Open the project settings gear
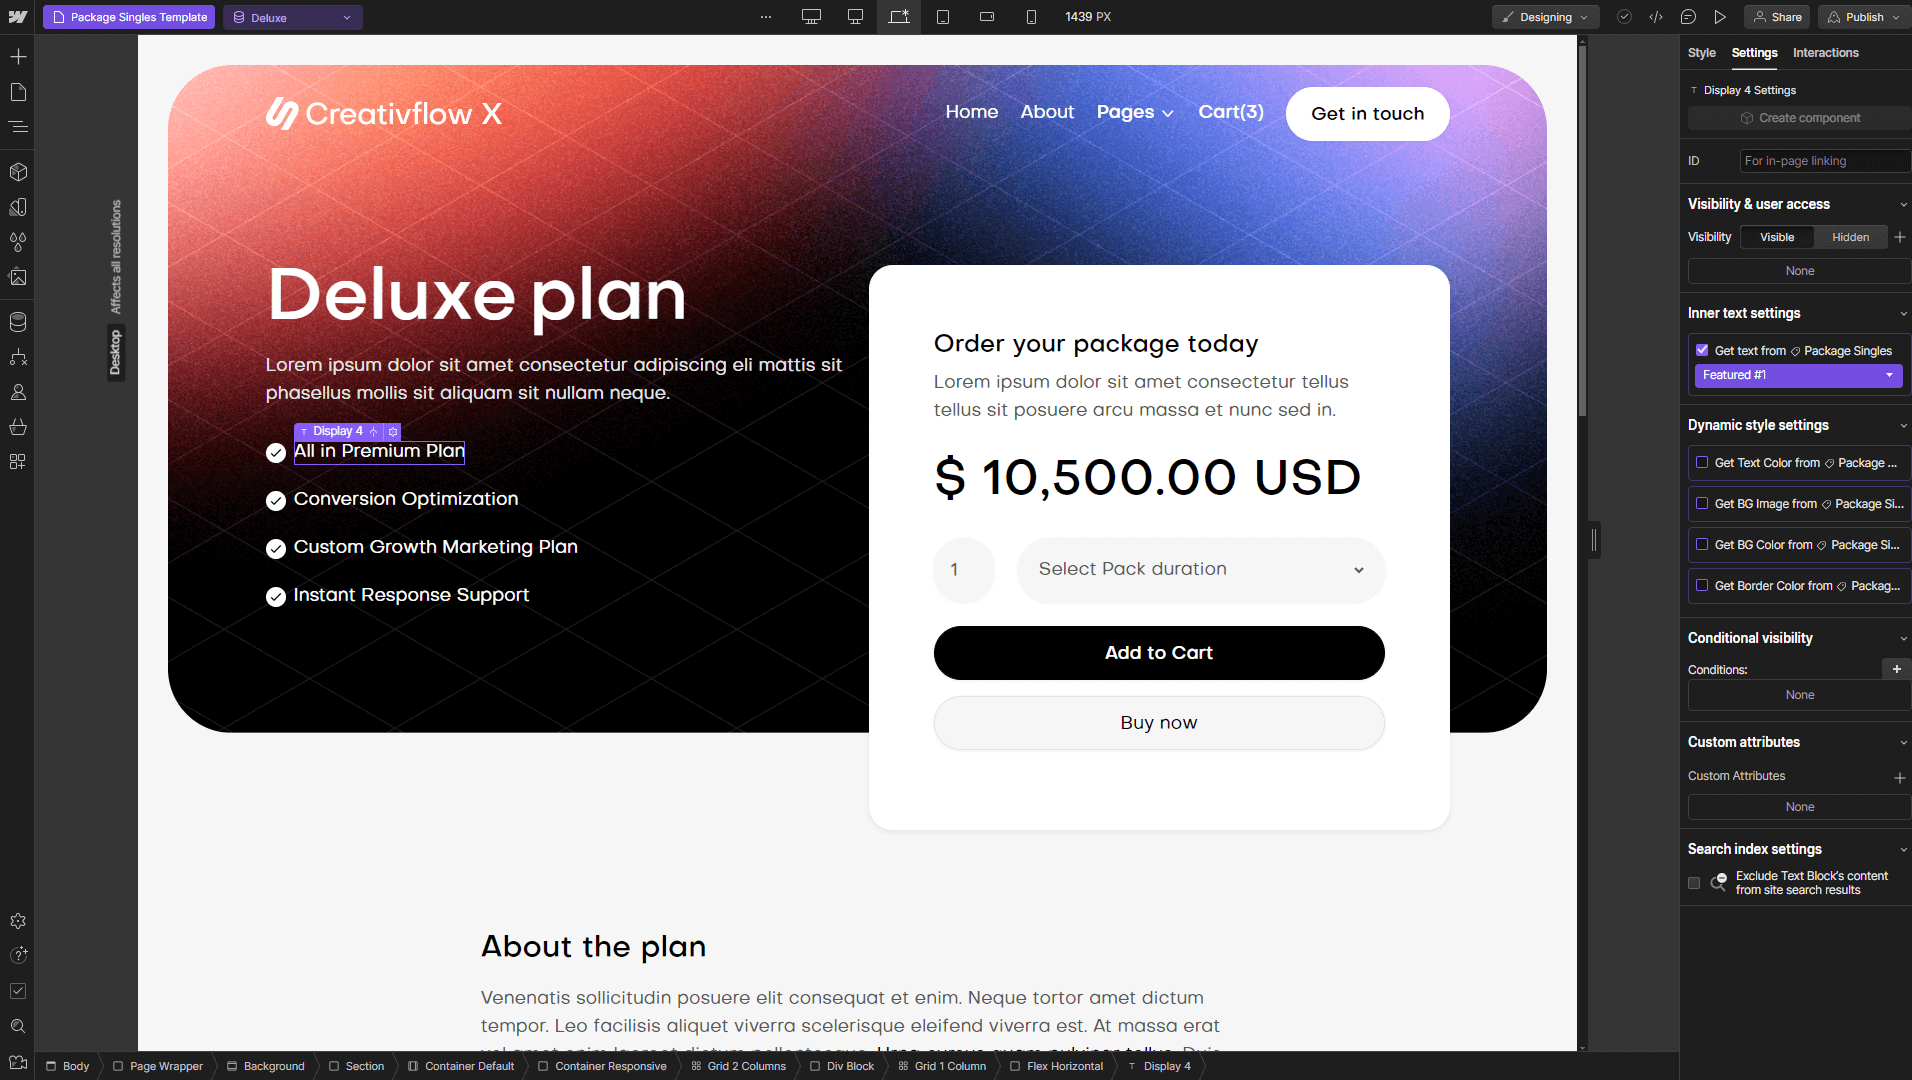 [18, 921]
